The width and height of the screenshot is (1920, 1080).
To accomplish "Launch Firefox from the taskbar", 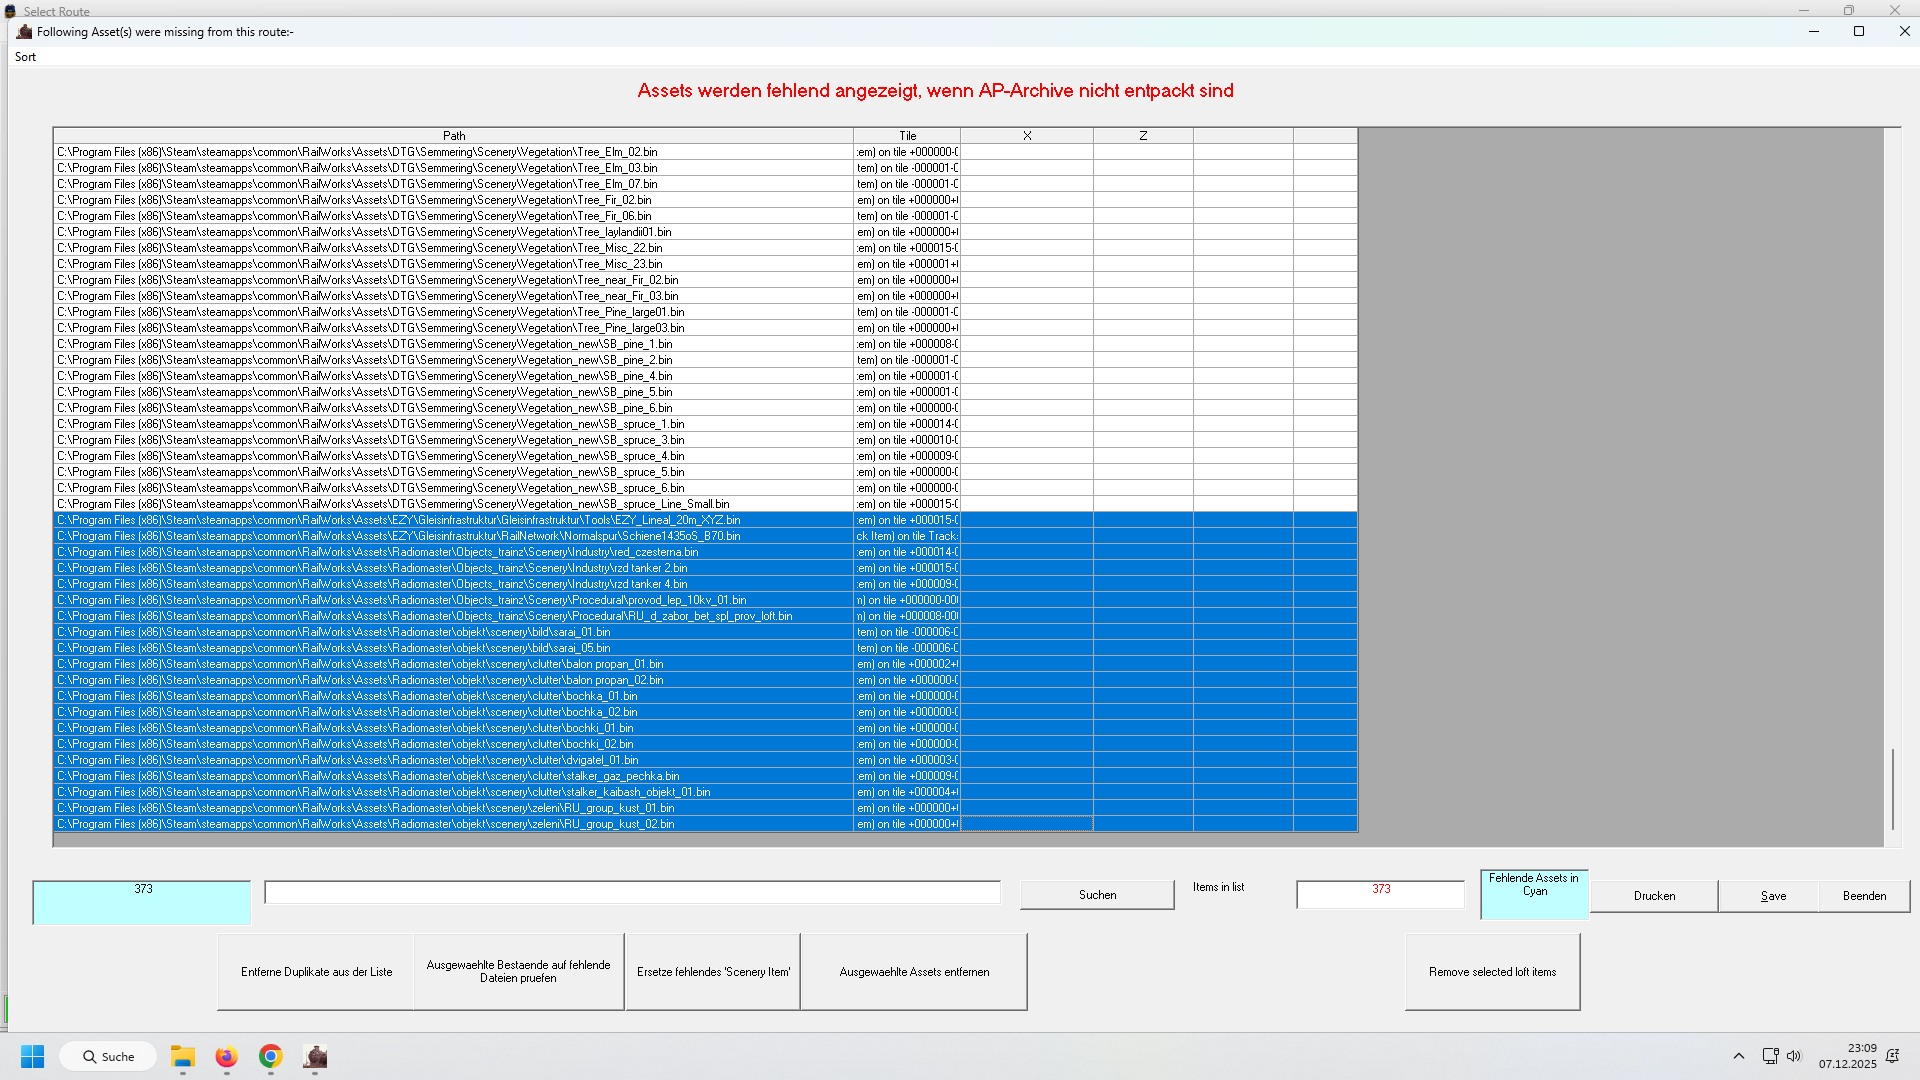I will 226,1056.
